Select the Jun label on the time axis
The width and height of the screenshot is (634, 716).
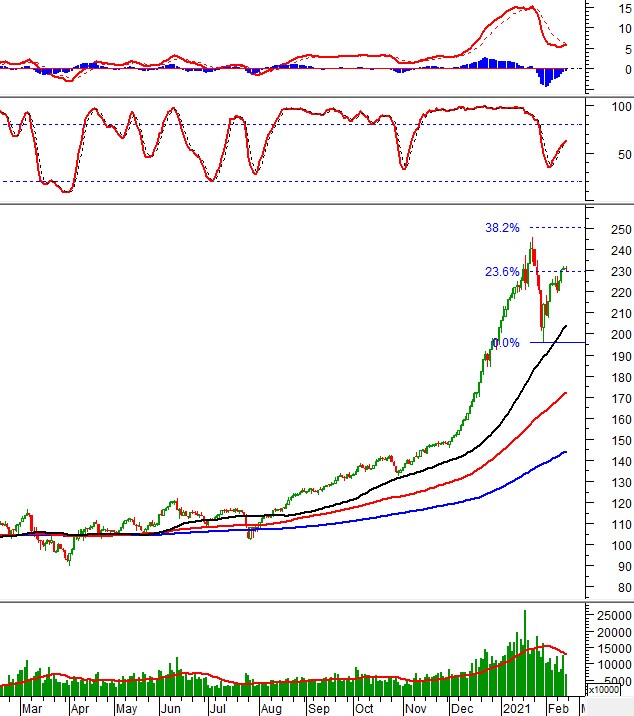point(170,709)
